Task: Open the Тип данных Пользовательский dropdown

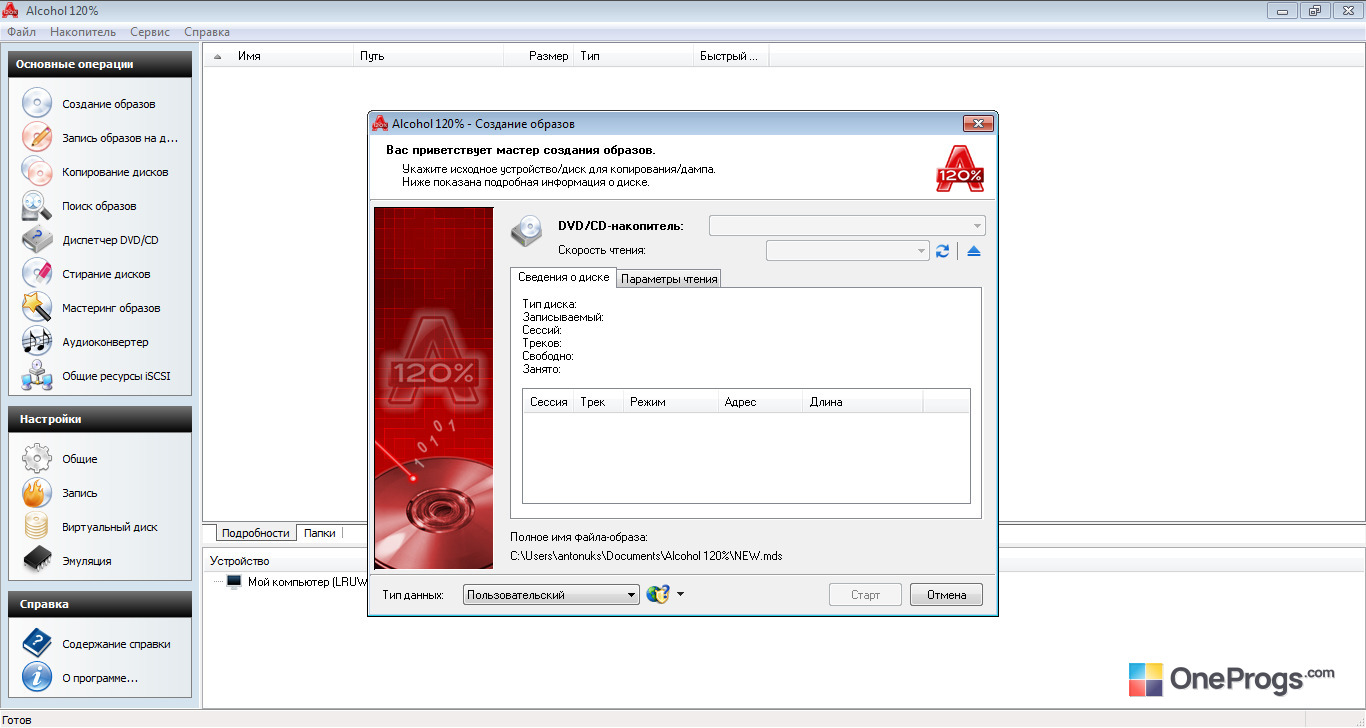Action: click(551, 595)
